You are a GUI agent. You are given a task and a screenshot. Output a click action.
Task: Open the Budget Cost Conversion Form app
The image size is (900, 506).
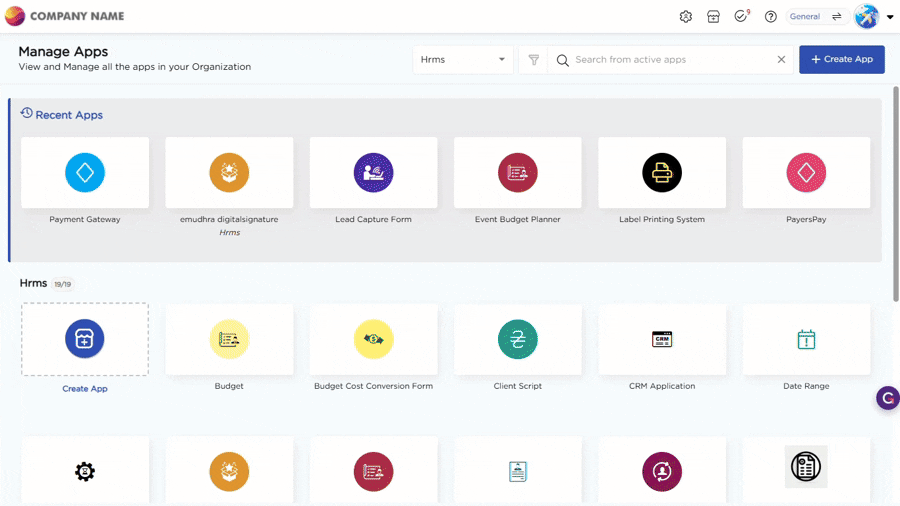373,340
